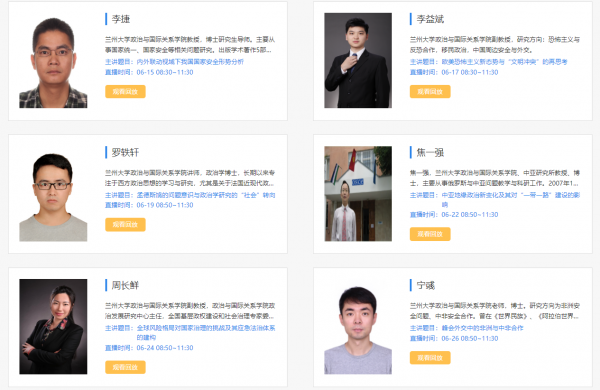
Task: Click 李捷's lecture topic line 主讲题目
Action: click(174, 62)
